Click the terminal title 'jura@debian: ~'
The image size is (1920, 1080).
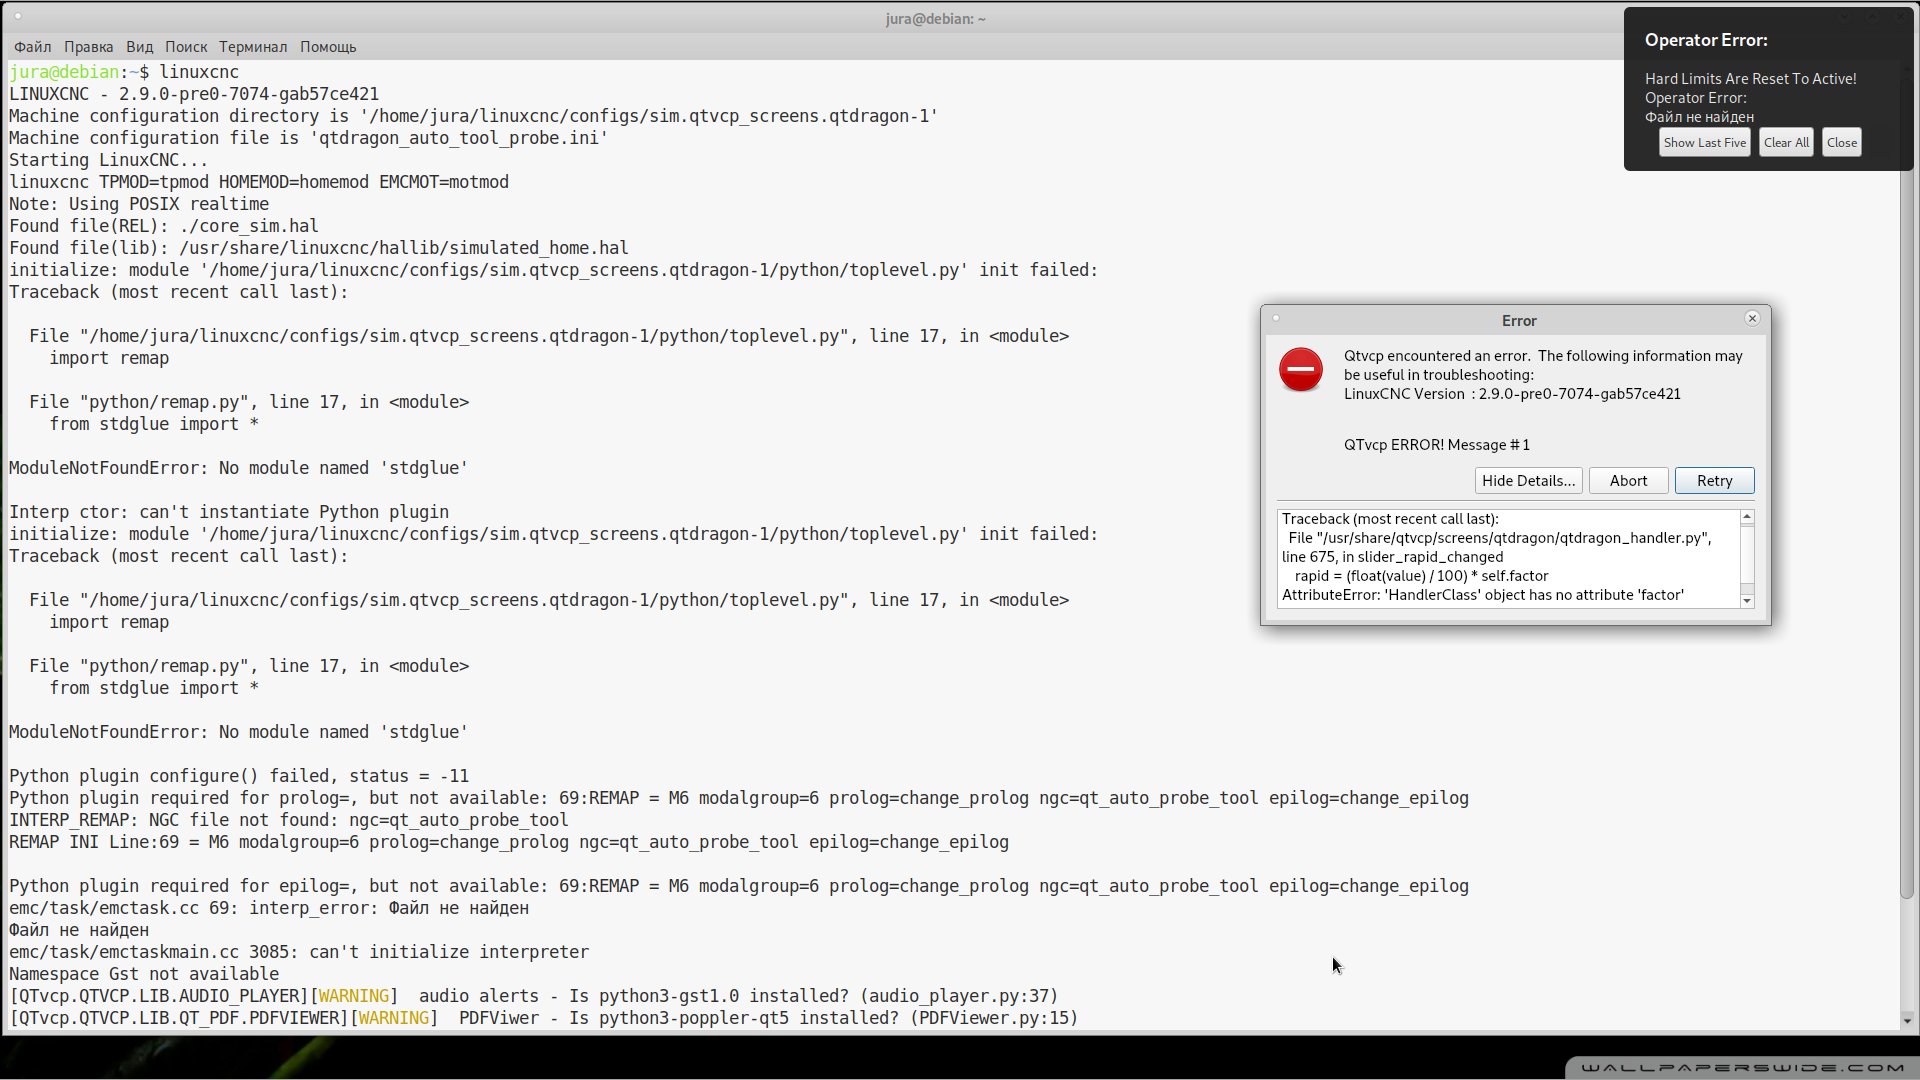coord(935,19)
